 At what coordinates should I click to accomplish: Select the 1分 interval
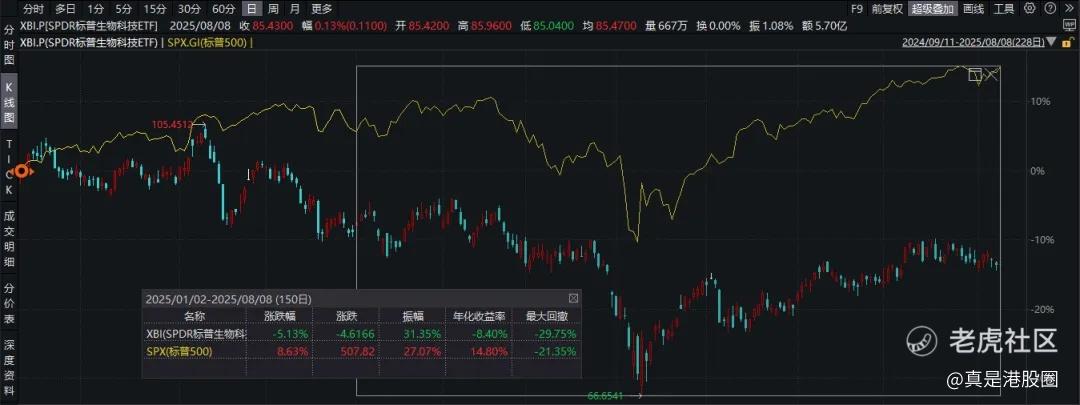(x=95, y=9)
